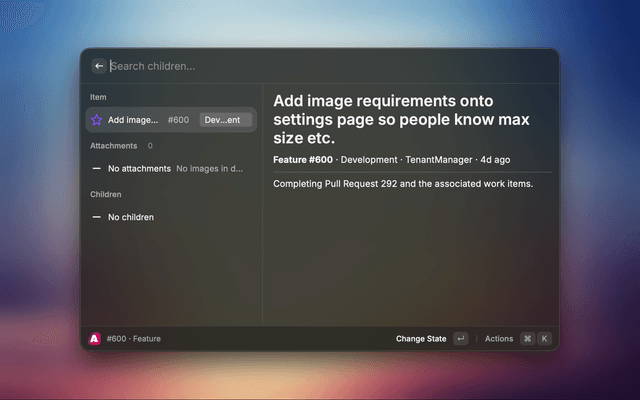Click the 'Item' section header
This screenshot has height=400, width=640.
pos(98,97)
